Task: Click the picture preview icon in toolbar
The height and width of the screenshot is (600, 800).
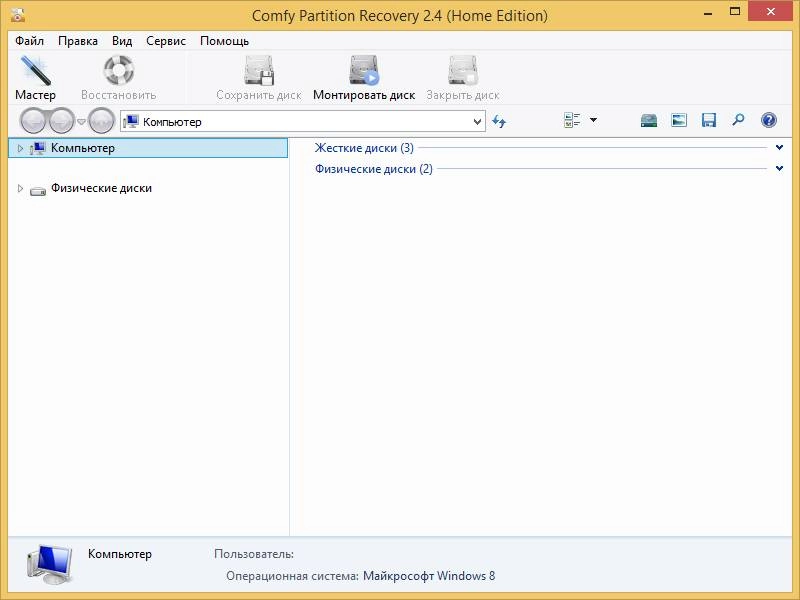Action: [679, 120]
